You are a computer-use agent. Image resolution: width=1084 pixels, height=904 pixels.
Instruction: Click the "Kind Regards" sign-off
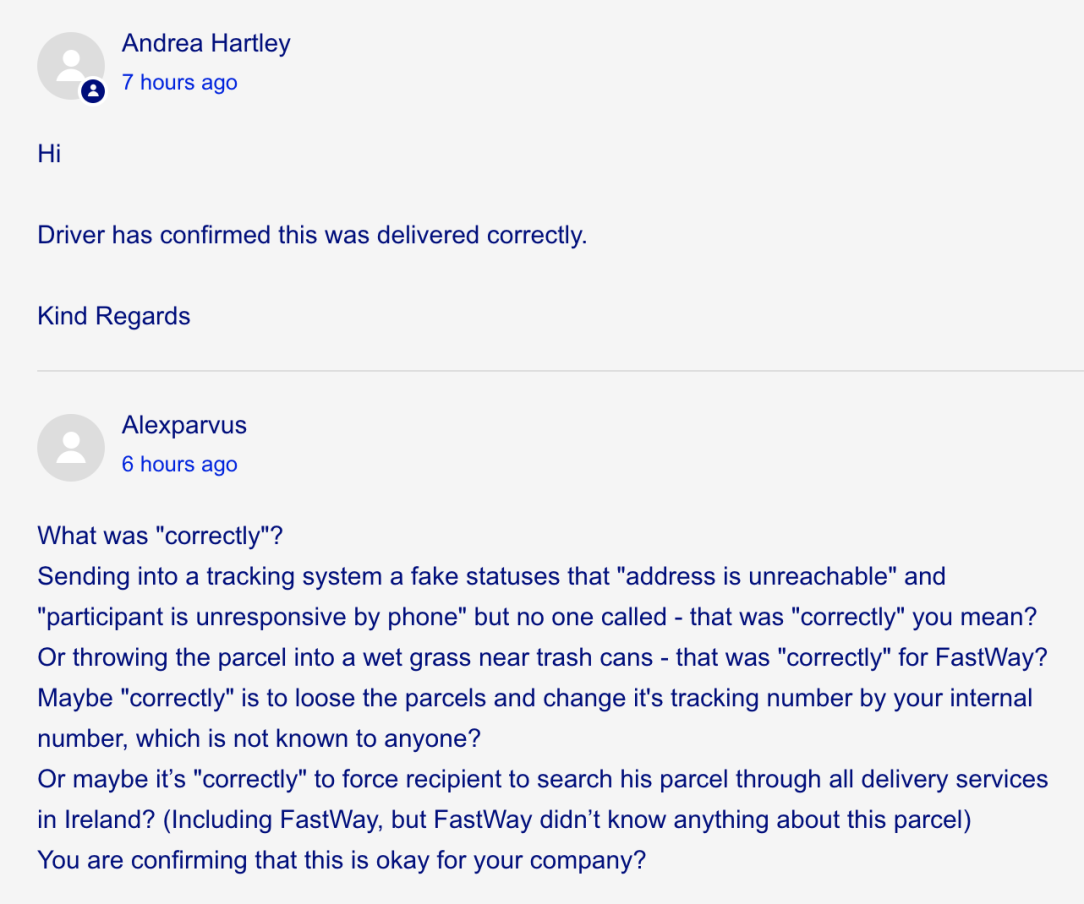(114, 316)
